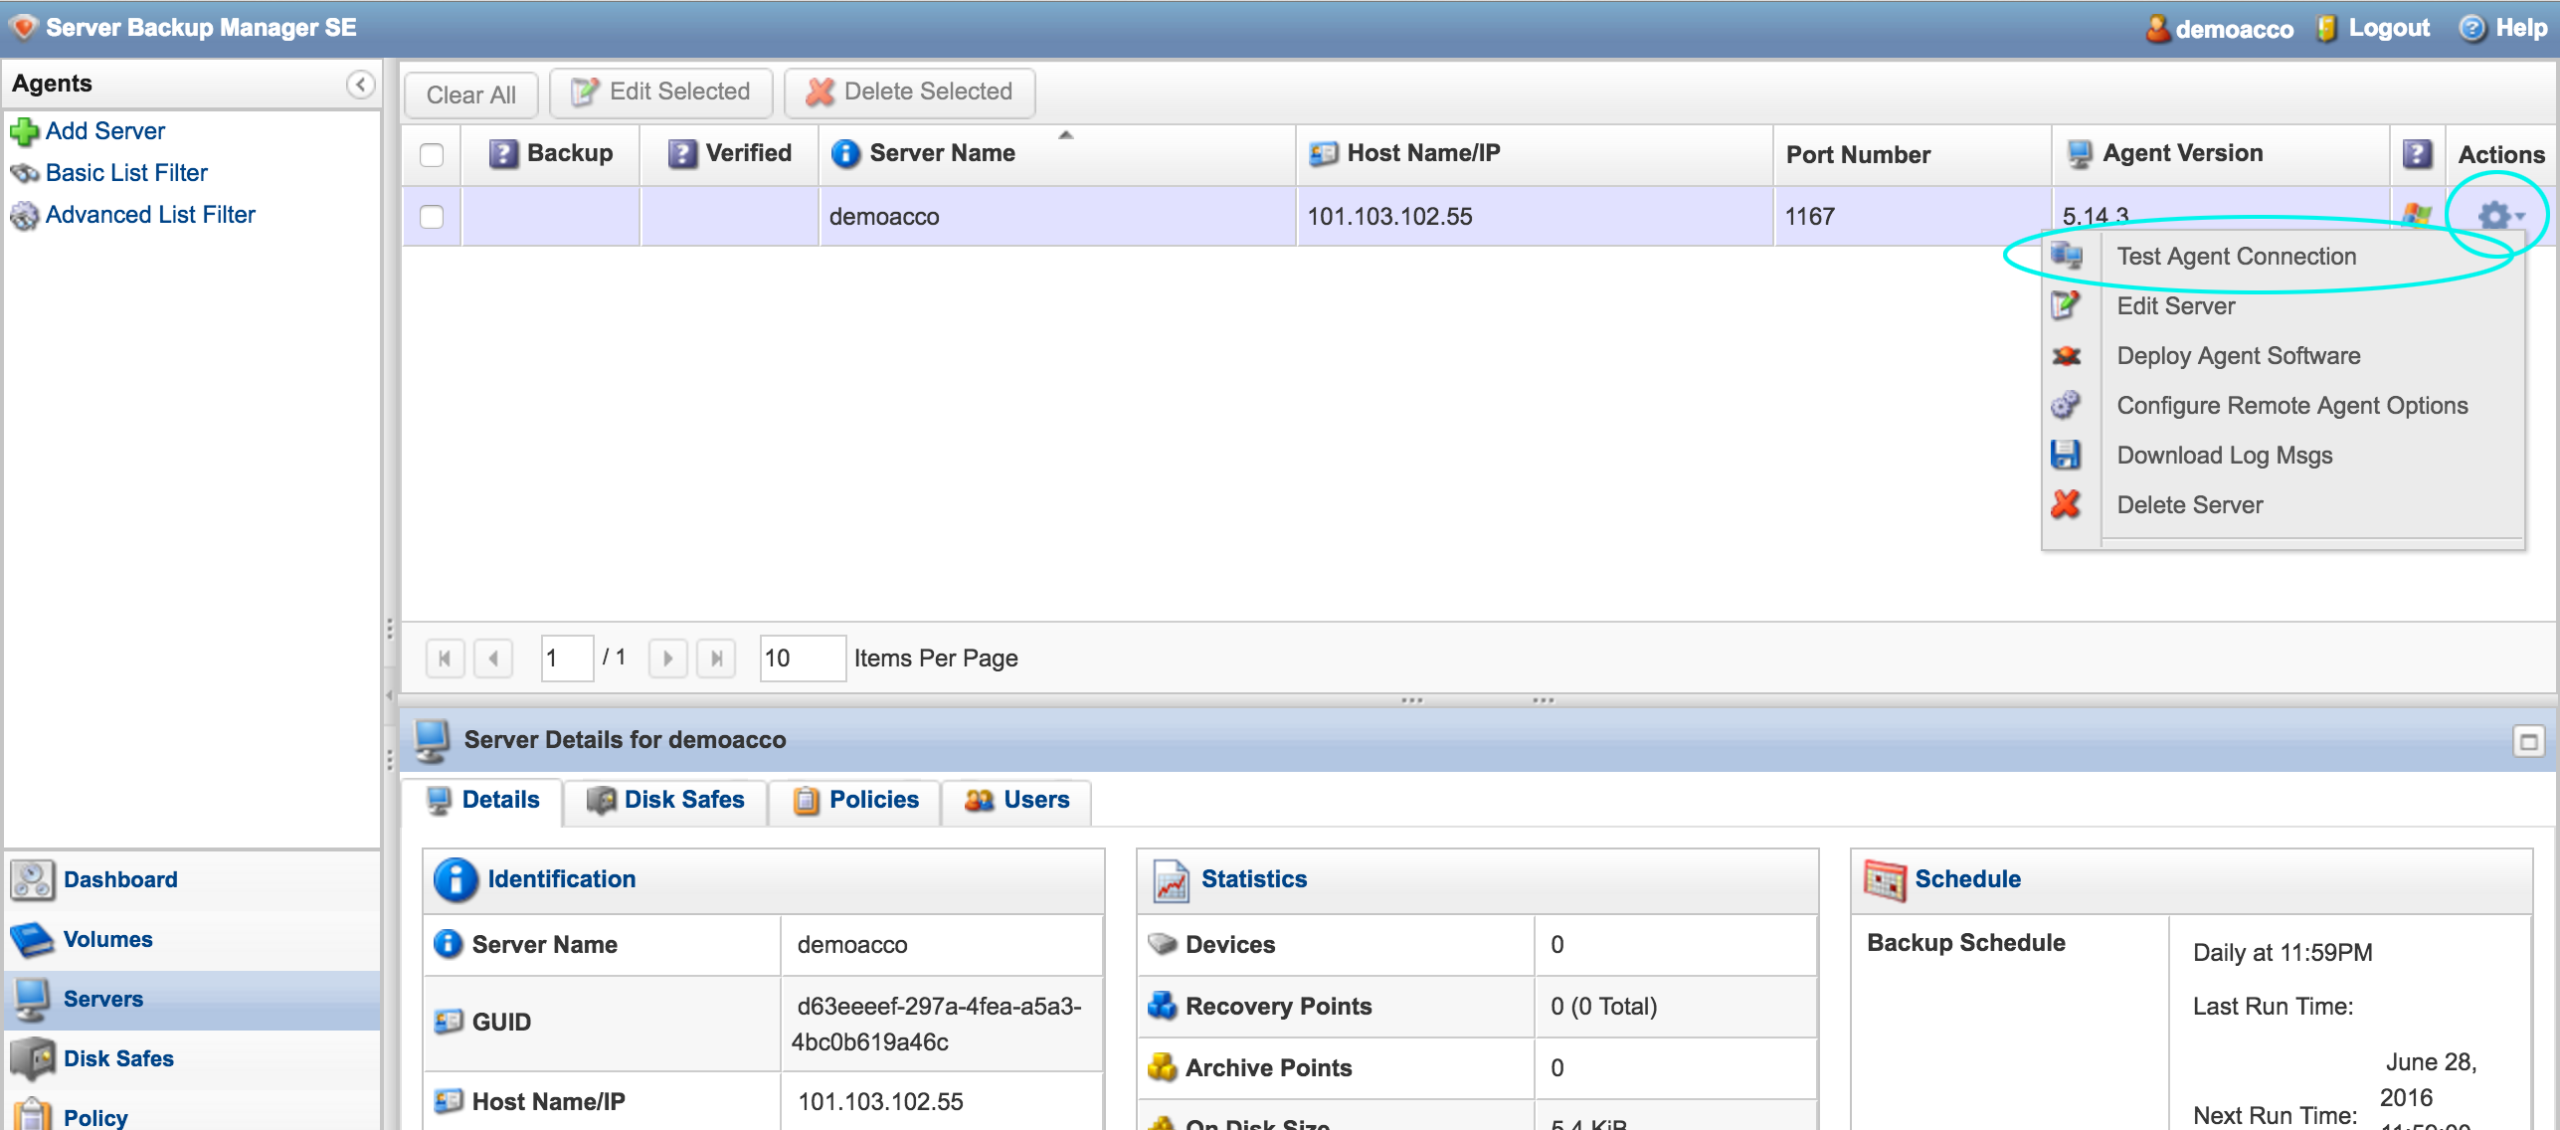This screenshot has width=2560, height=1130.
Task: Click the Items Per Page field
Action: click(802, 658)
